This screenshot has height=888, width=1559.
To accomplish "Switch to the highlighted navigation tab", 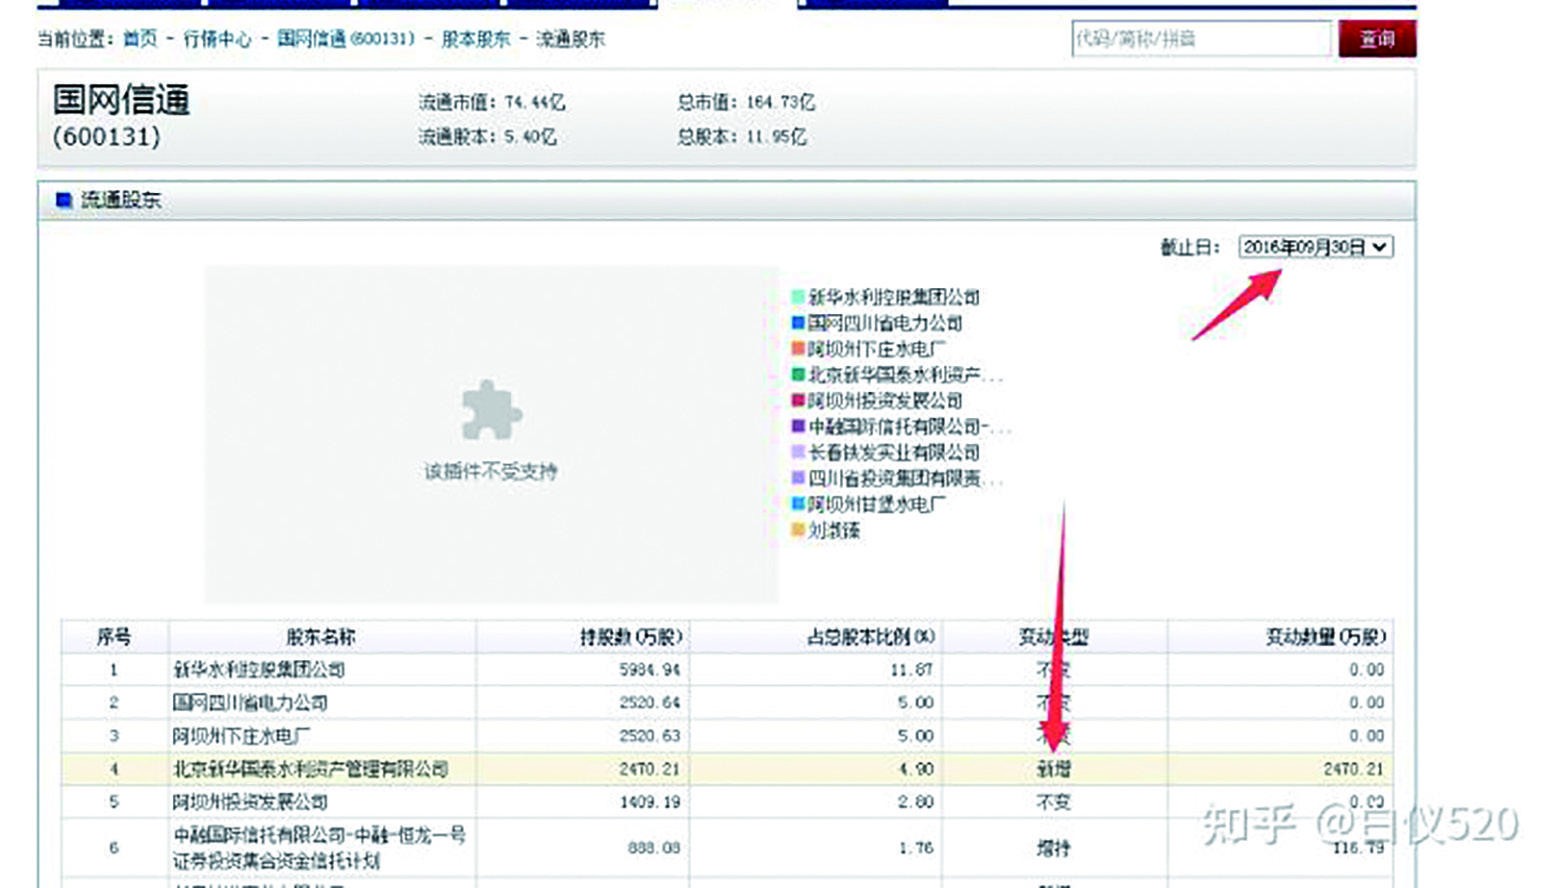I will click(725, 5).
